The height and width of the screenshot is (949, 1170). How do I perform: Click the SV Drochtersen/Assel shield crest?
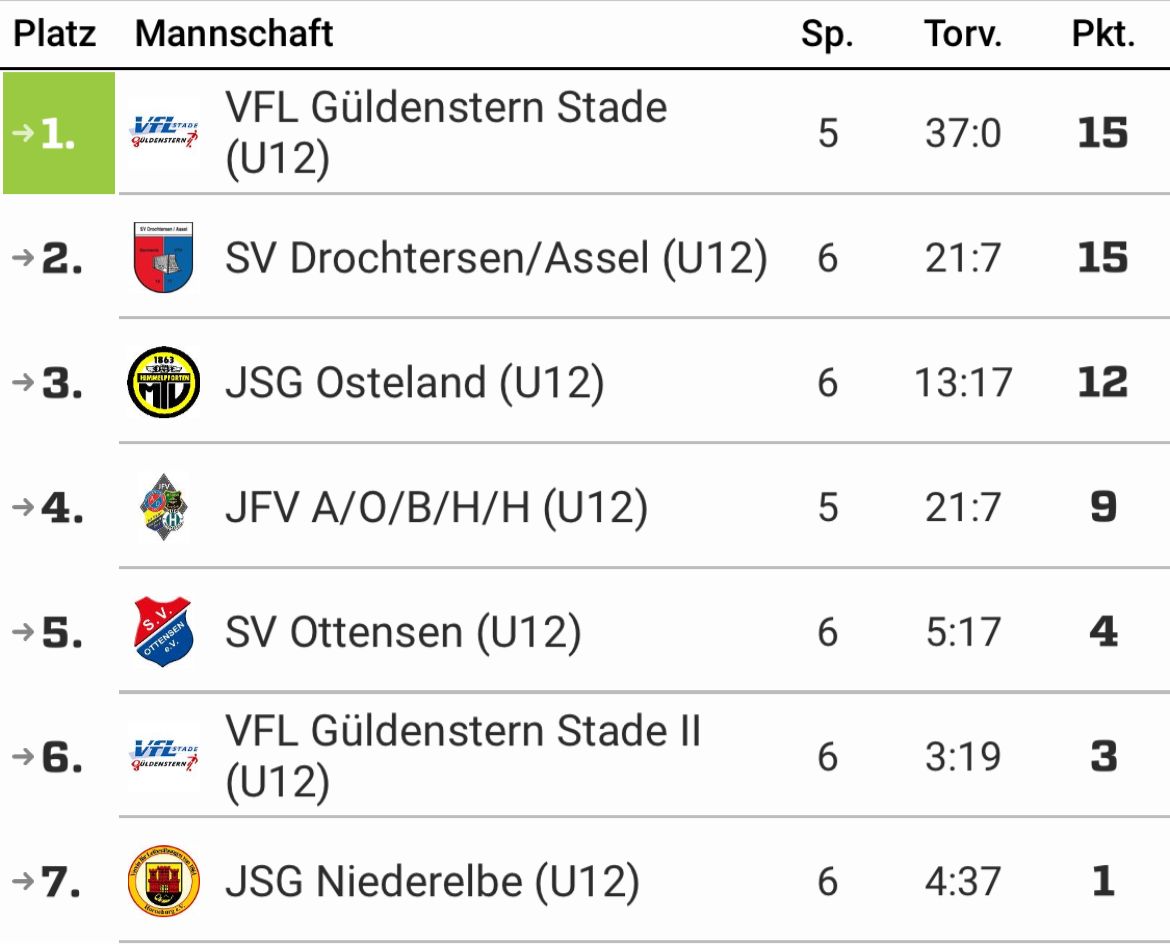(x=163, y=257)
